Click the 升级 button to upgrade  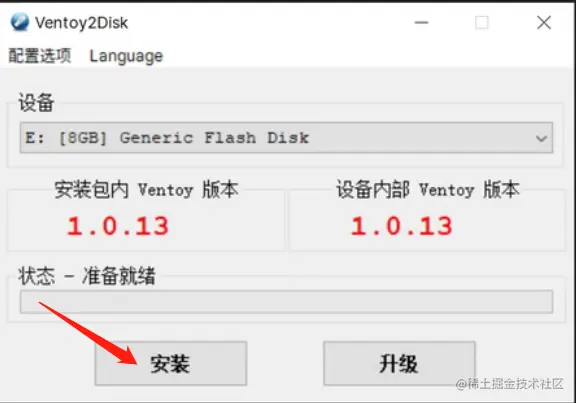(399, 363)
